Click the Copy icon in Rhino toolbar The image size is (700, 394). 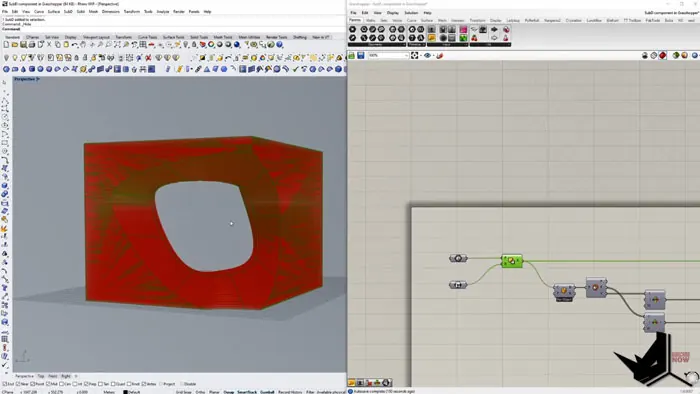click(58, 45)
